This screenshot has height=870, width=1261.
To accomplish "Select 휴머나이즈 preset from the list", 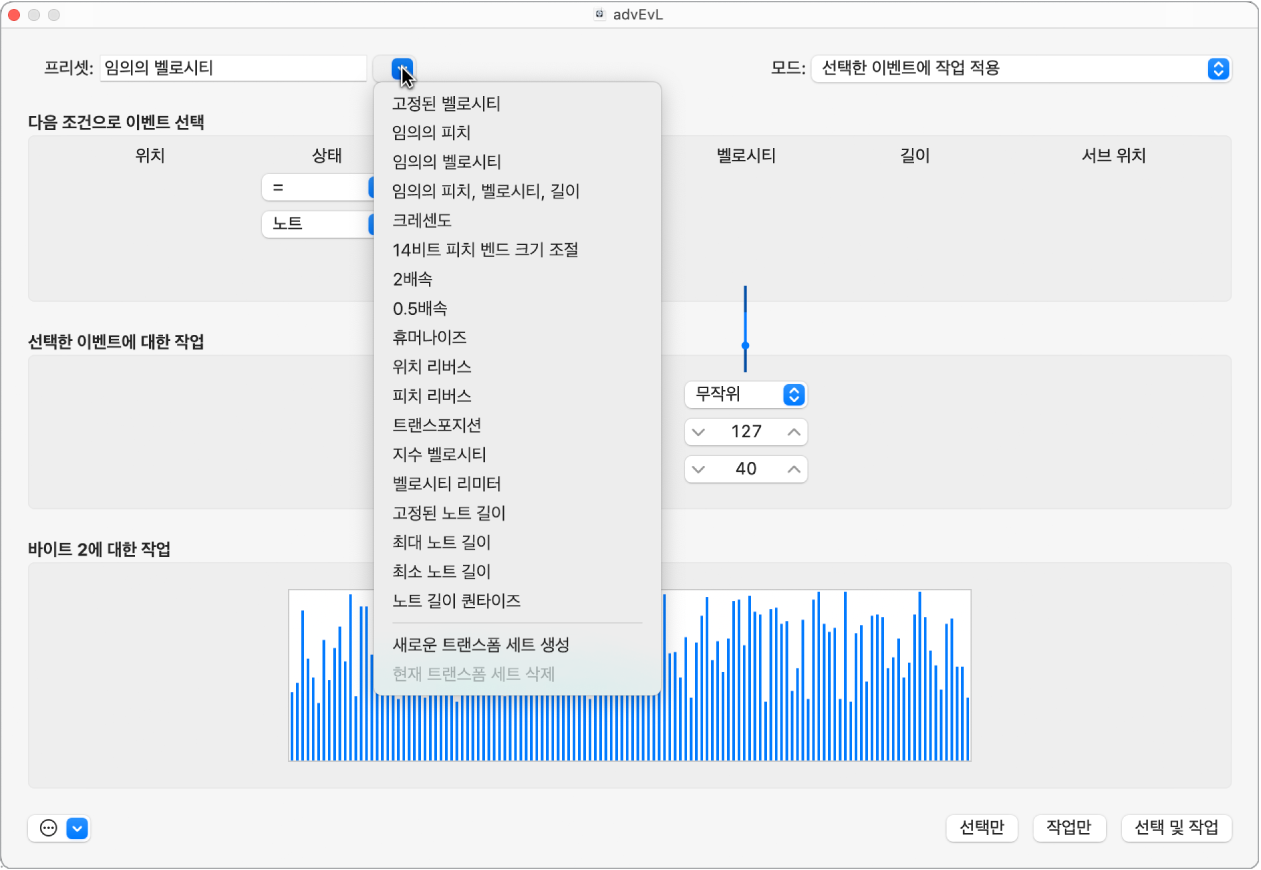I will point(430,337).
